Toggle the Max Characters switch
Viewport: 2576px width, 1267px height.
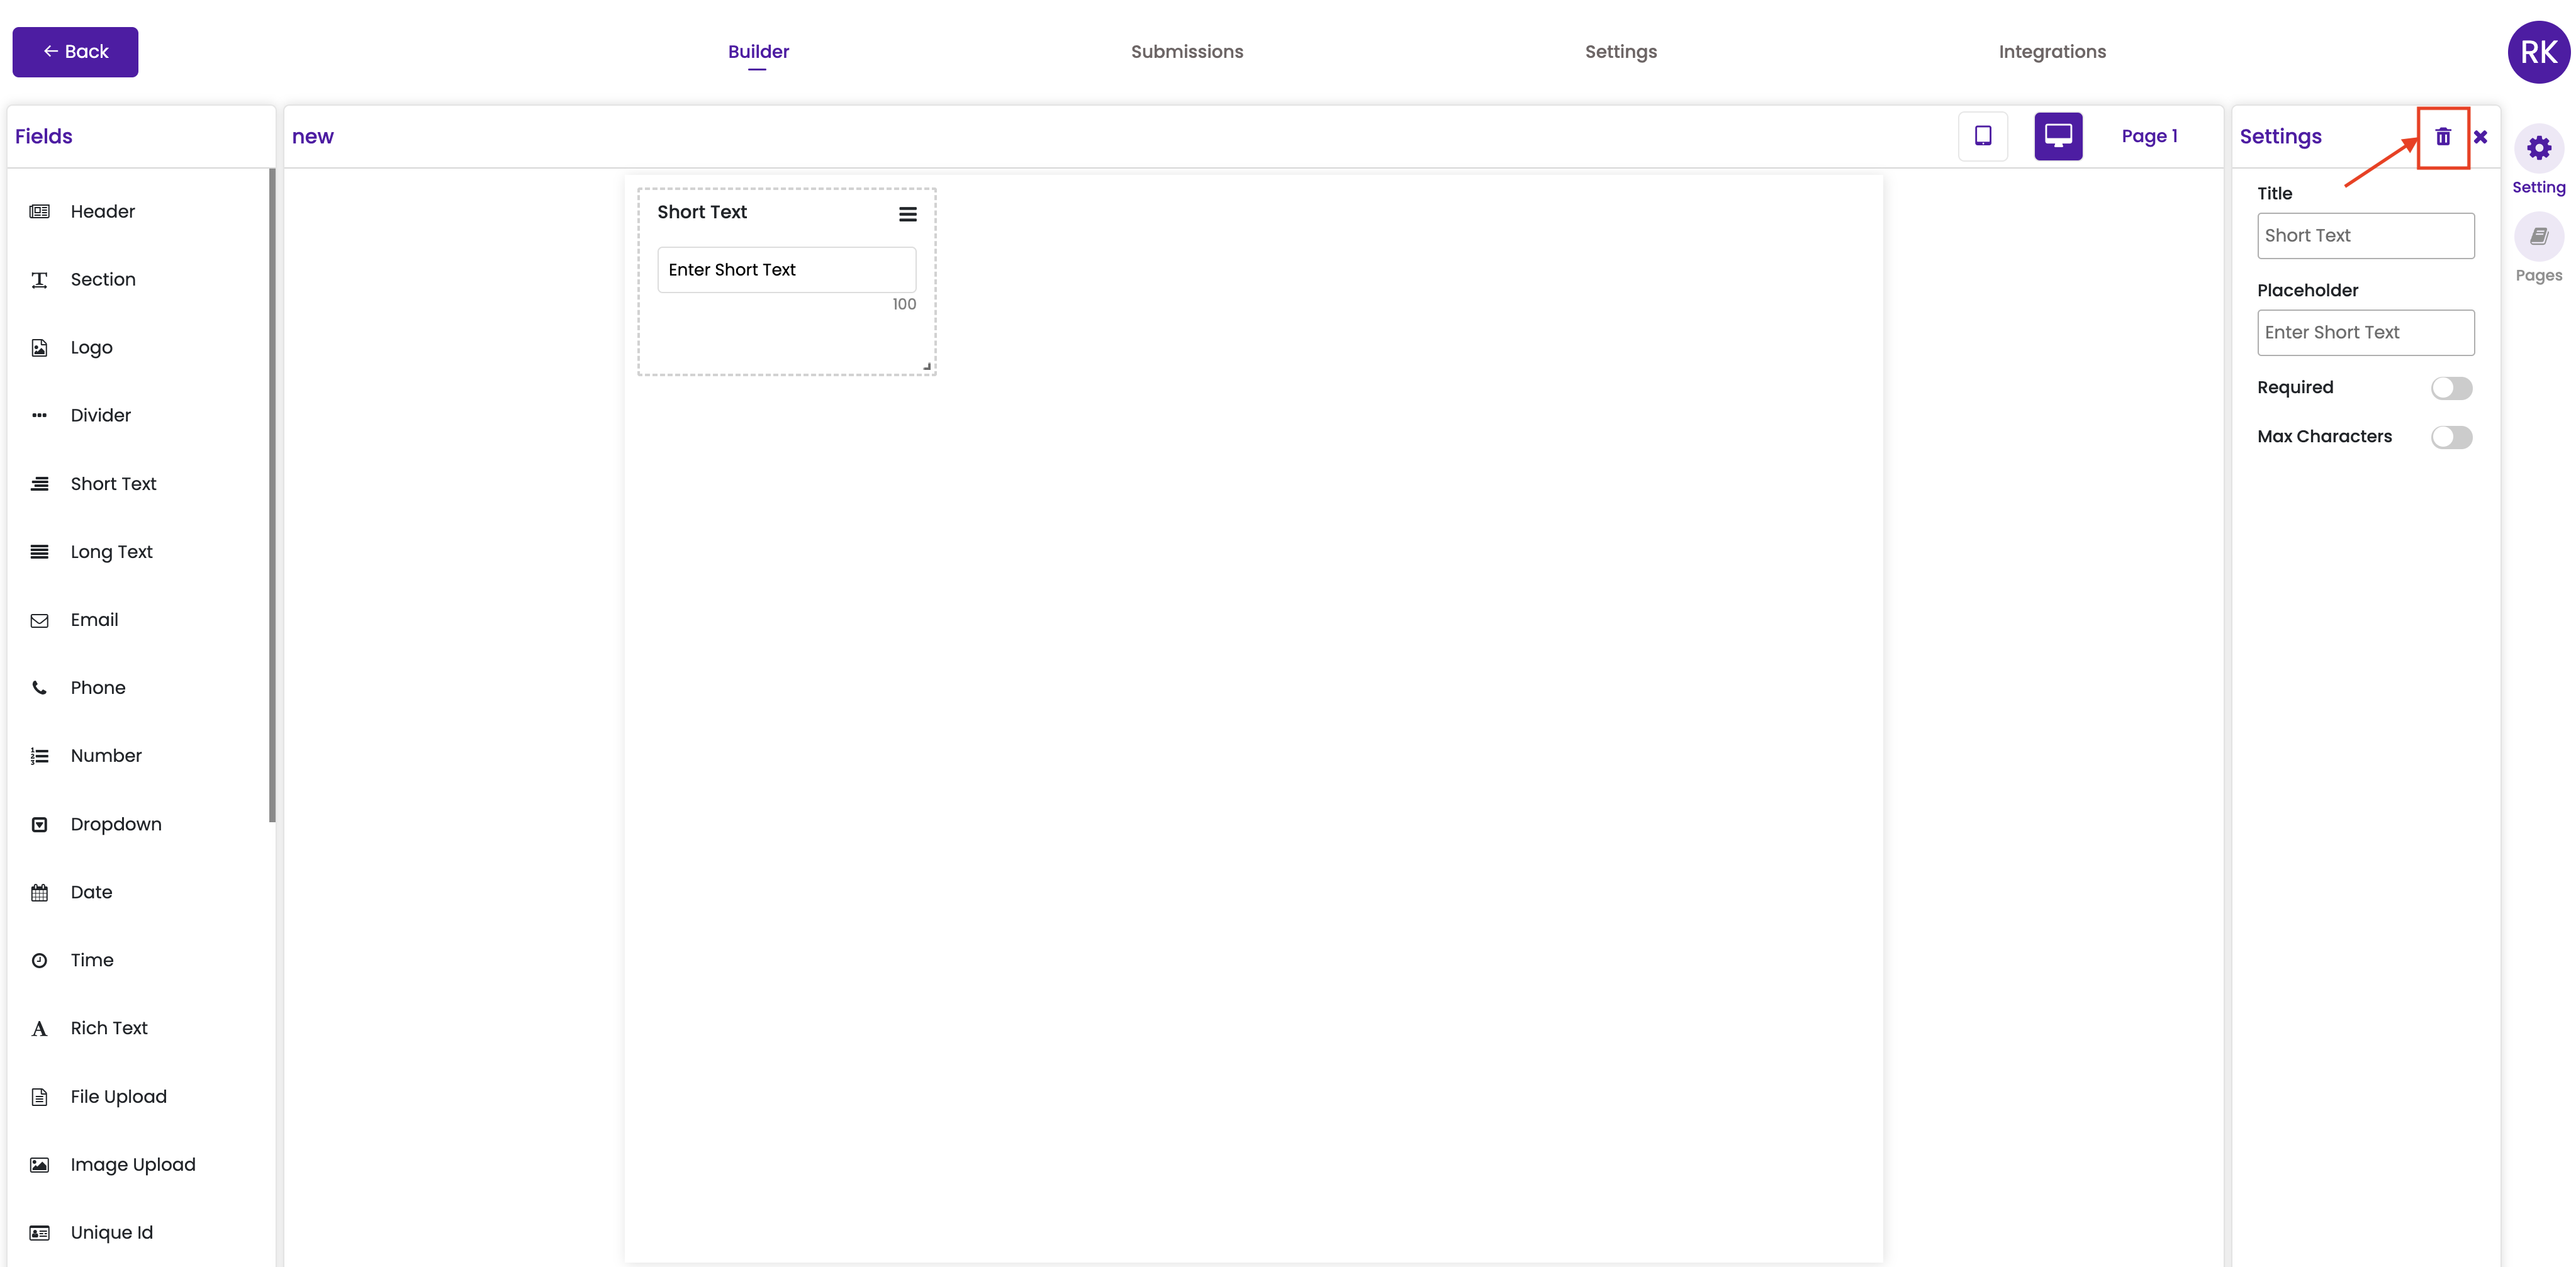(x=2451, y=437)
